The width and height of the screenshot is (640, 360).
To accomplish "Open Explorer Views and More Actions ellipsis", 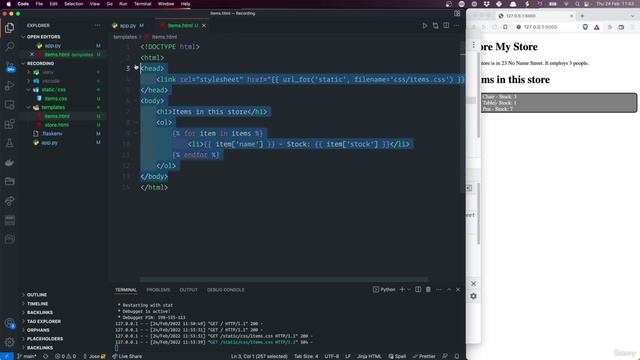I will pyautogui.click(x=97, y=25).
